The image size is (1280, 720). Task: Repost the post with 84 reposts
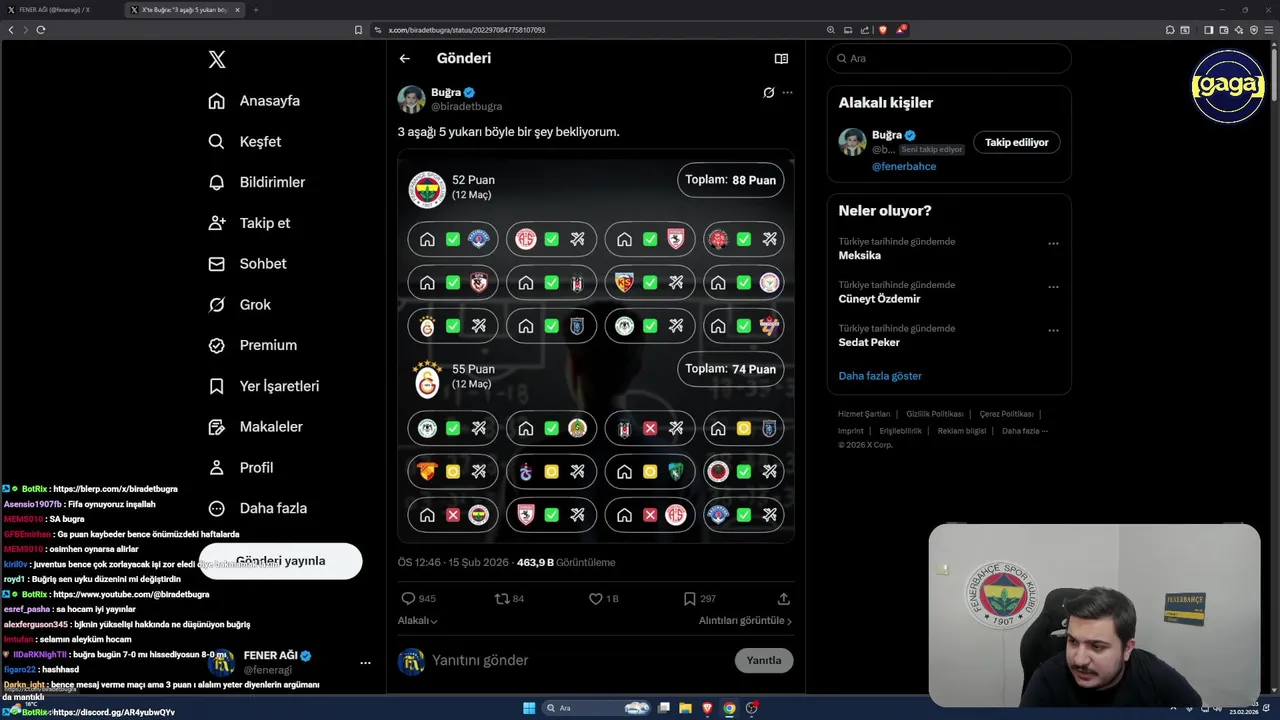click(502, 598)
